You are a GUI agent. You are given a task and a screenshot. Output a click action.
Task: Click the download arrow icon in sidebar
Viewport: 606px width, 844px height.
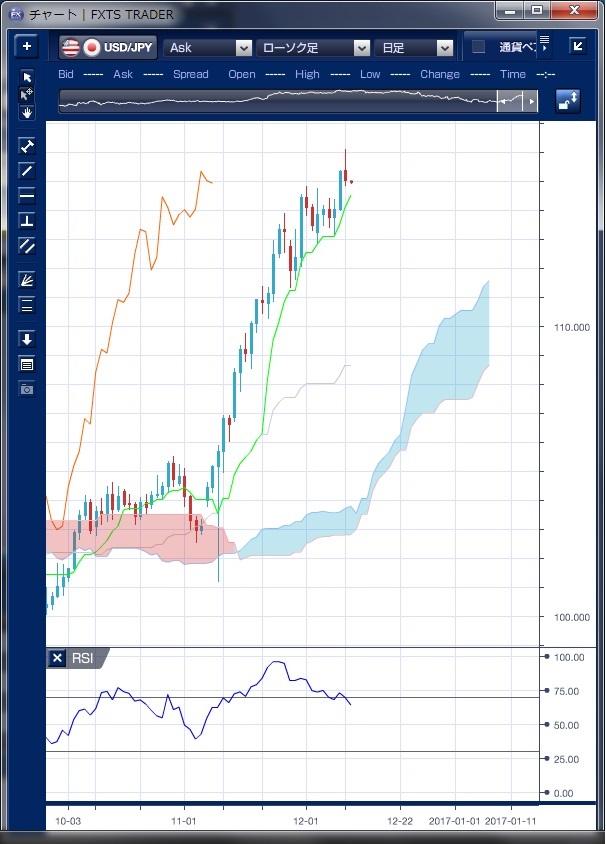tap(27, 339)
